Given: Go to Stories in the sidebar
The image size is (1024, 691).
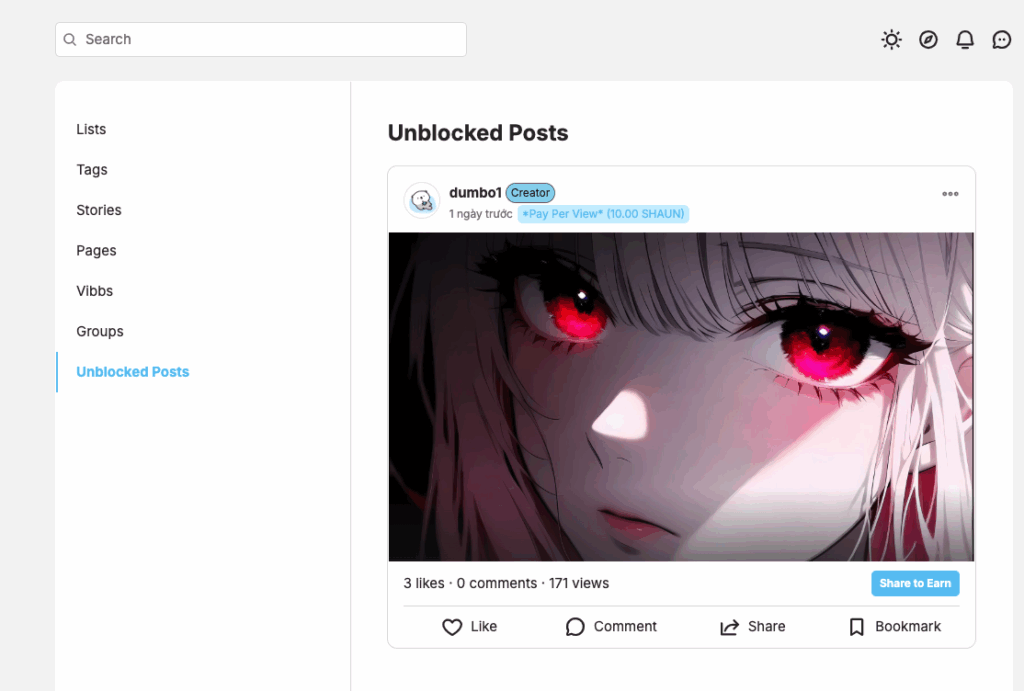Looking at the screenshot, I should pyautogui.click(x=99, y=210).
